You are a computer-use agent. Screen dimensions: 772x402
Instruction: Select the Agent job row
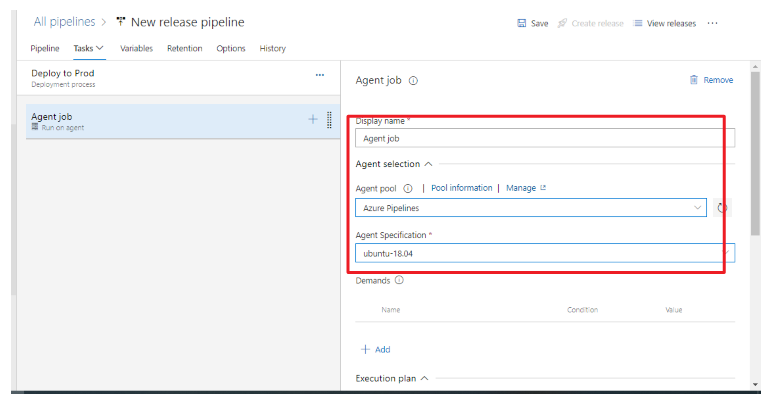point(183,121)
